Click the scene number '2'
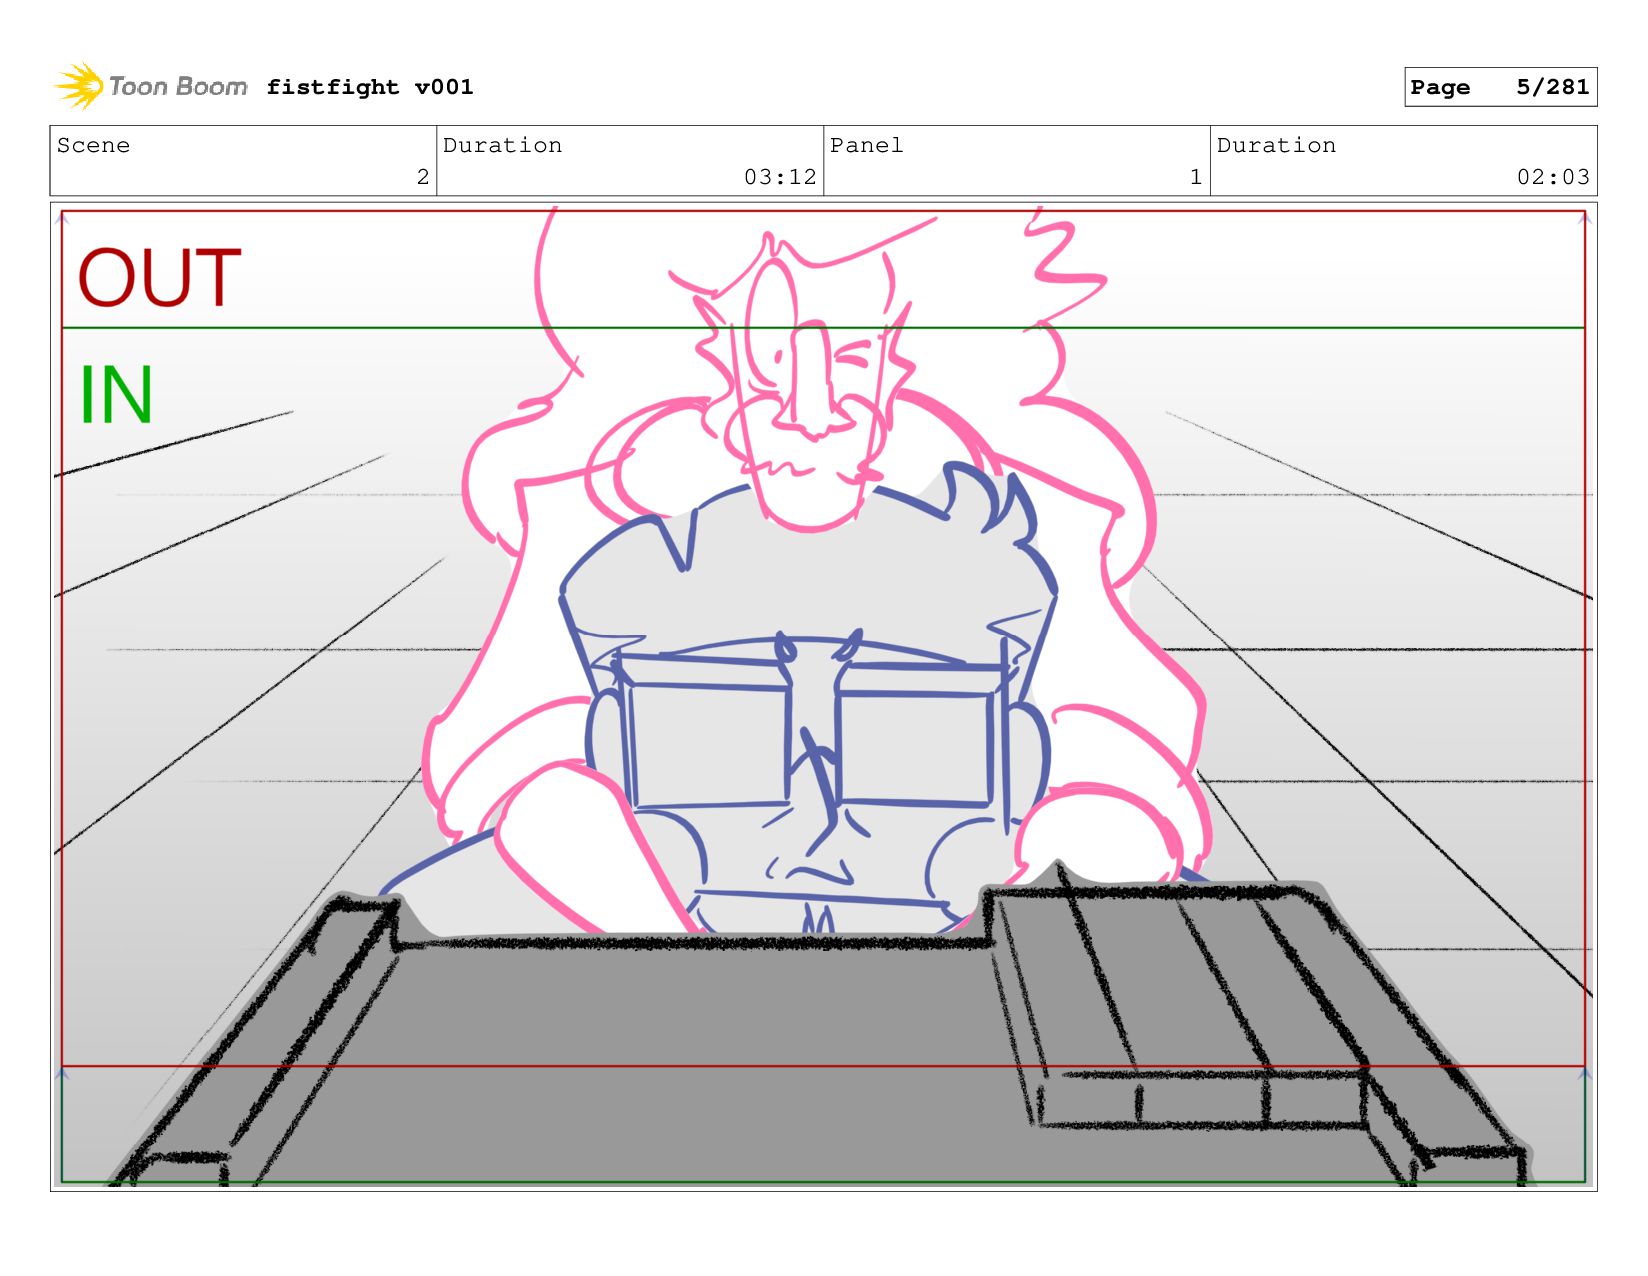 click(423, 177)
